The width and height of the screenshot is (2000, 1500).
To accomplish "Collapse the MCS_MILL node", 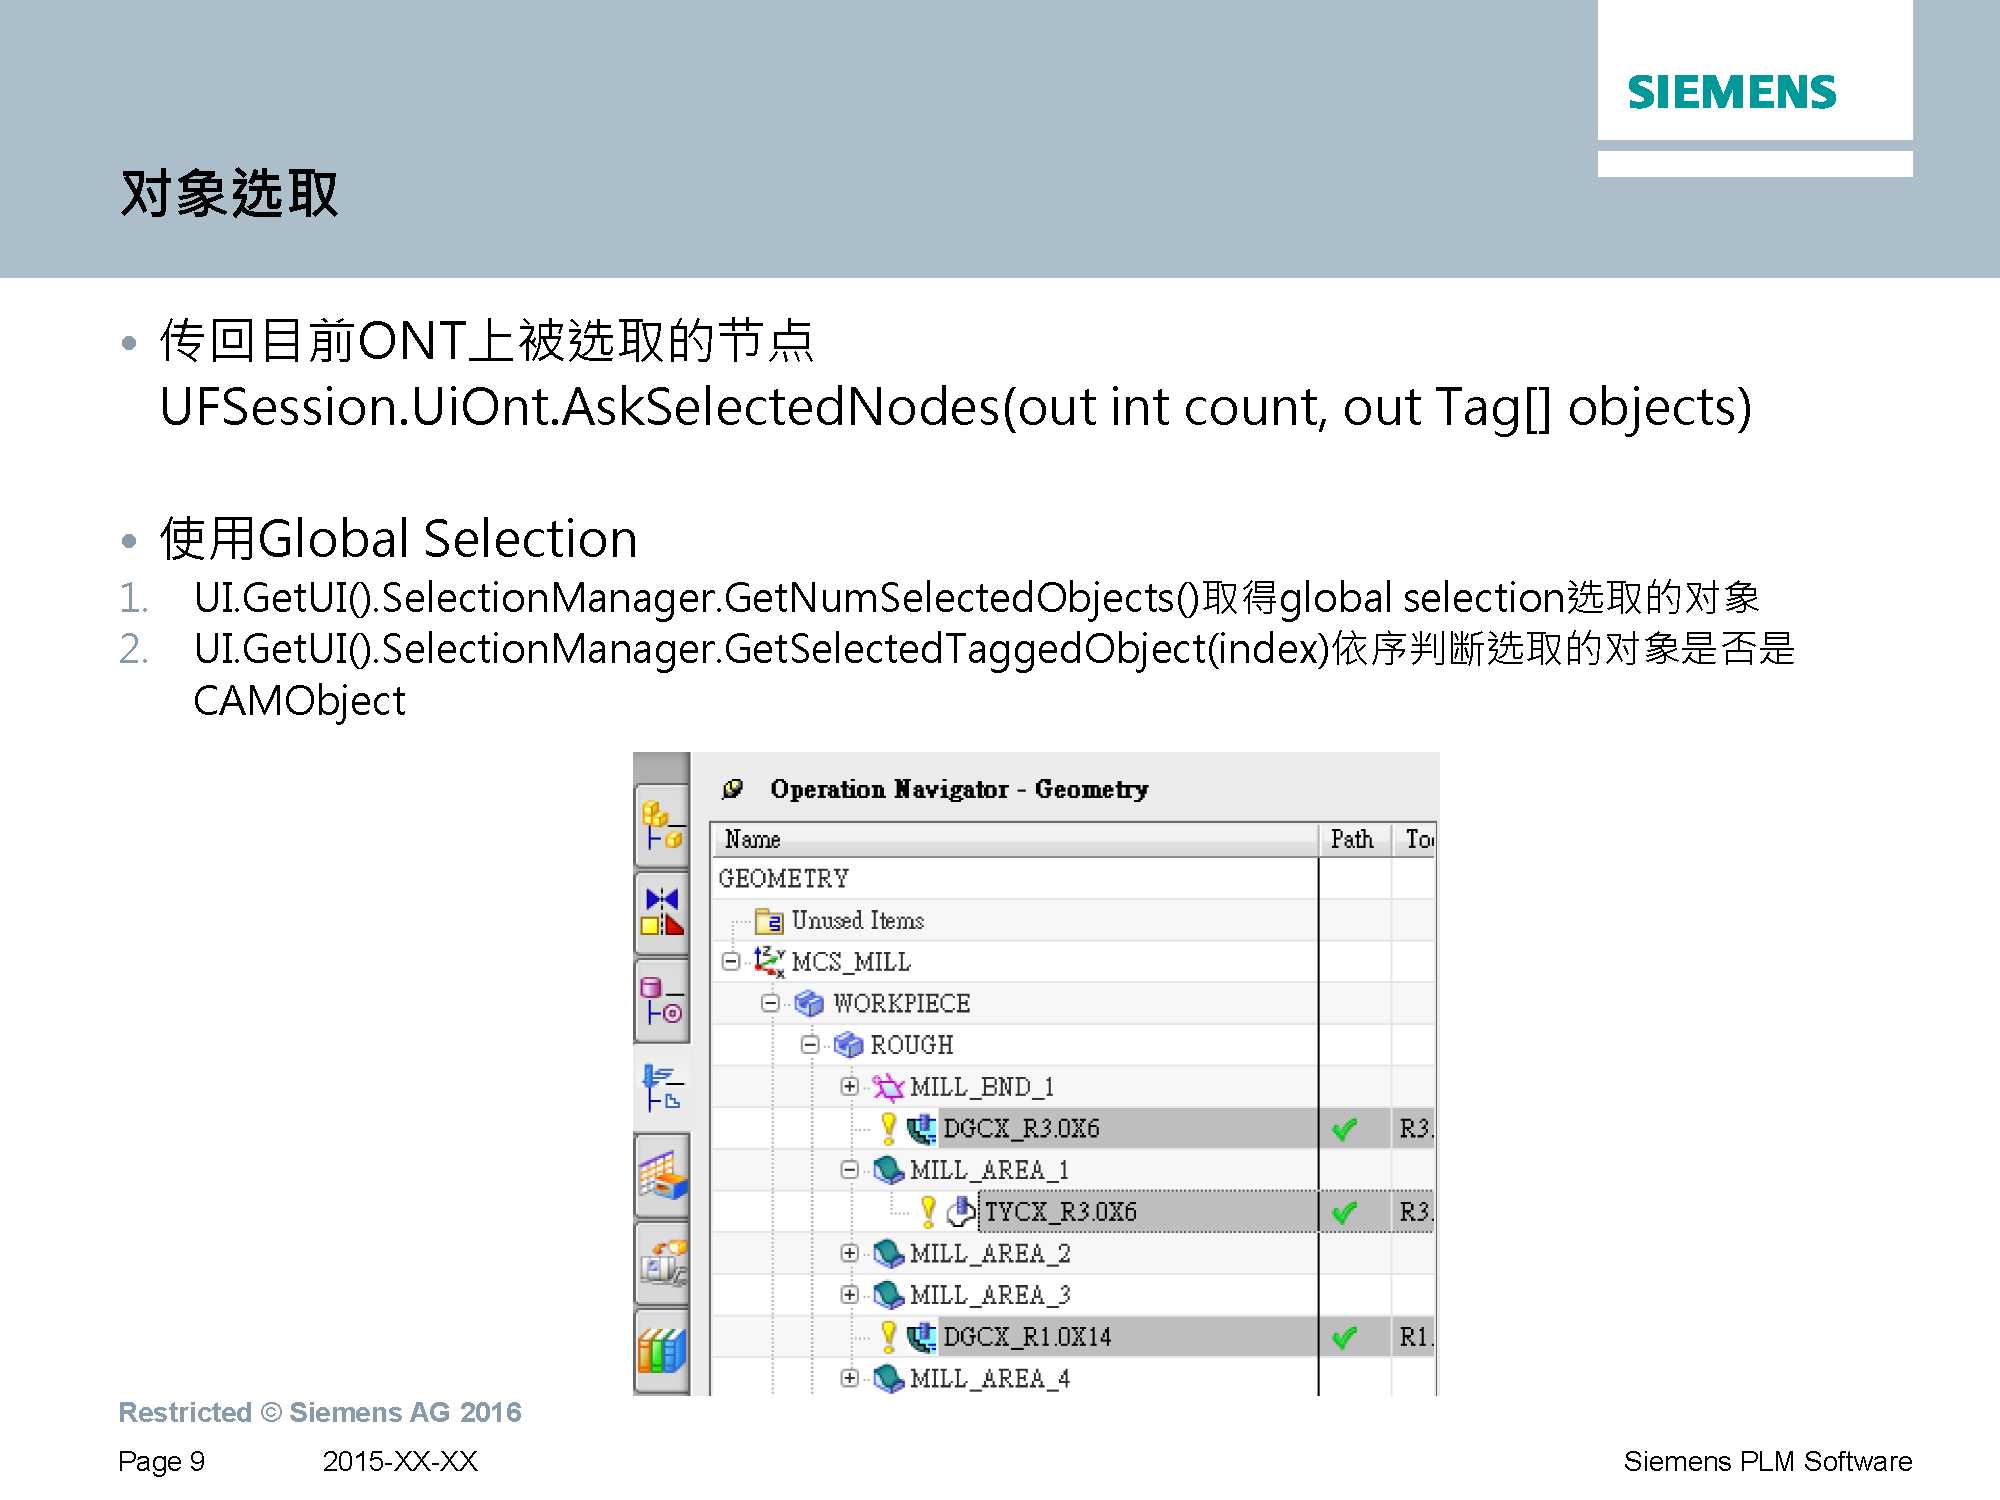I will 731,962.
